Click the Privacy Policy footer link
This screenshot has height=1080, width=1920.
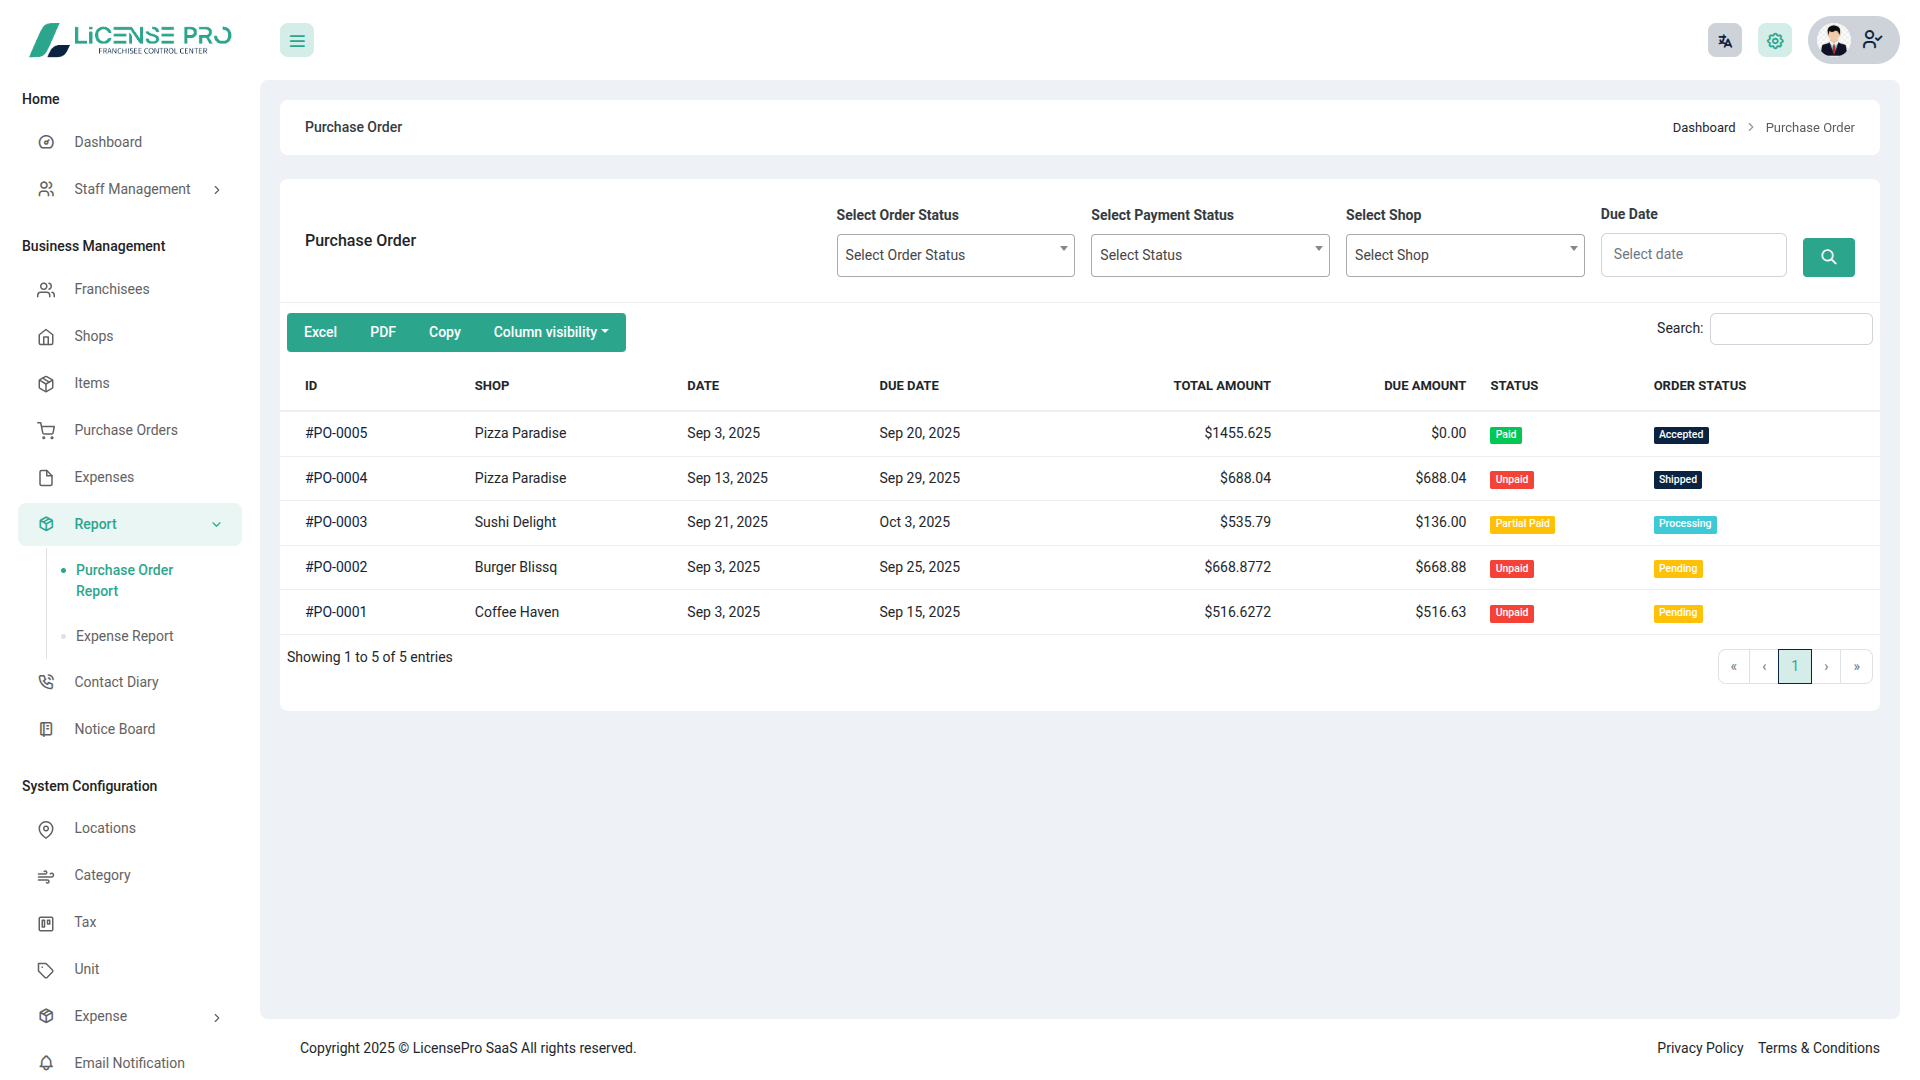point(1699,1048)
